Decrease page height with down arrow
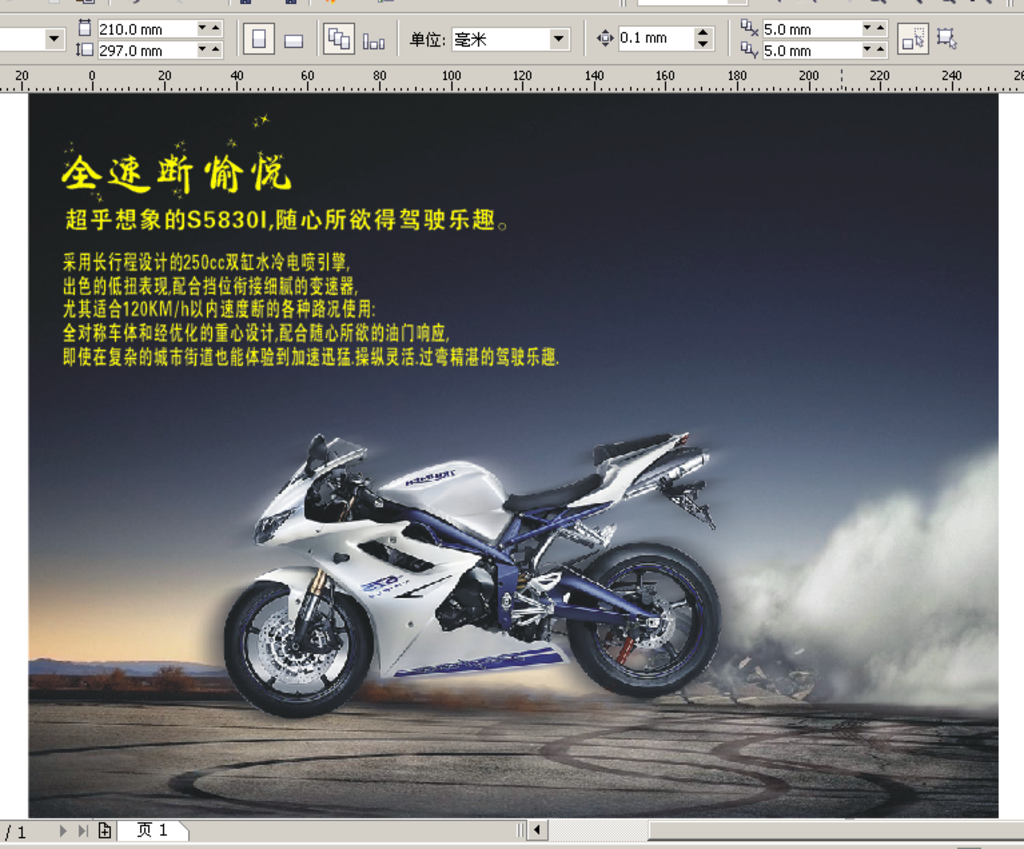This screenshot has width=1024, height=849. pos(202,50)
